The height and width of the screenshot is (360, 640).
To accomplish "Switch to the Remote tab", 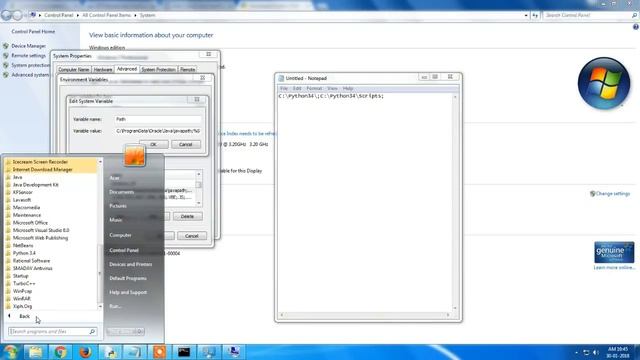I will click(x=188, y=70).
